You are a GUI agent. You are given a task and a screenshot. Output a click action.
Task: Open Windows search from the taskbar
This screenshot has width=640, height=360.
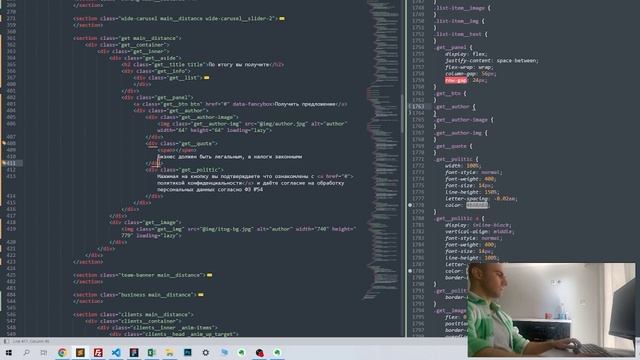[27, 353]
